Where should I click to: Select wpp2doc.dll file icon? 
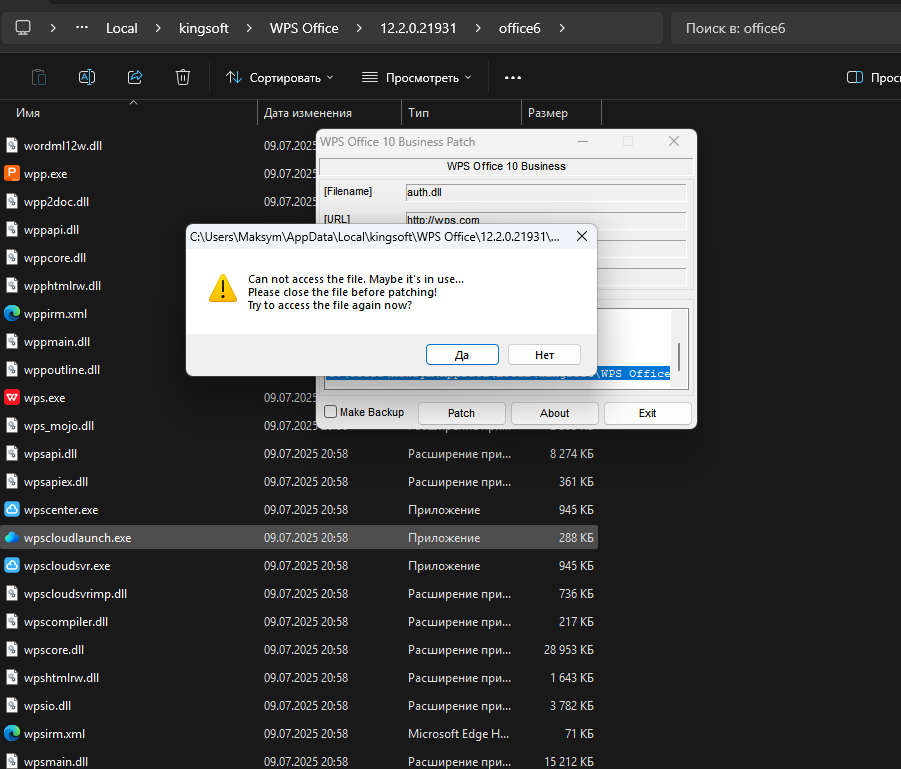[x=11, y=201]
